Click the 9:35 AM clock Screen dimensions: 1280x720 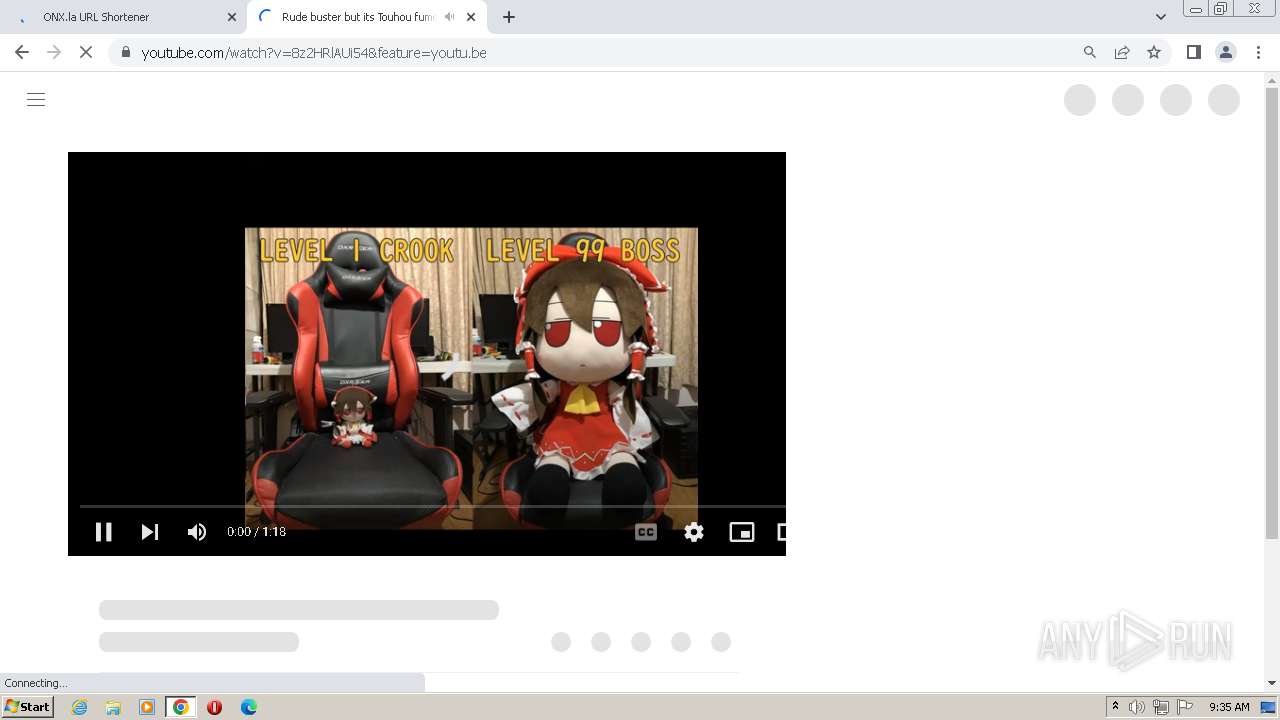coord(1229,707)
